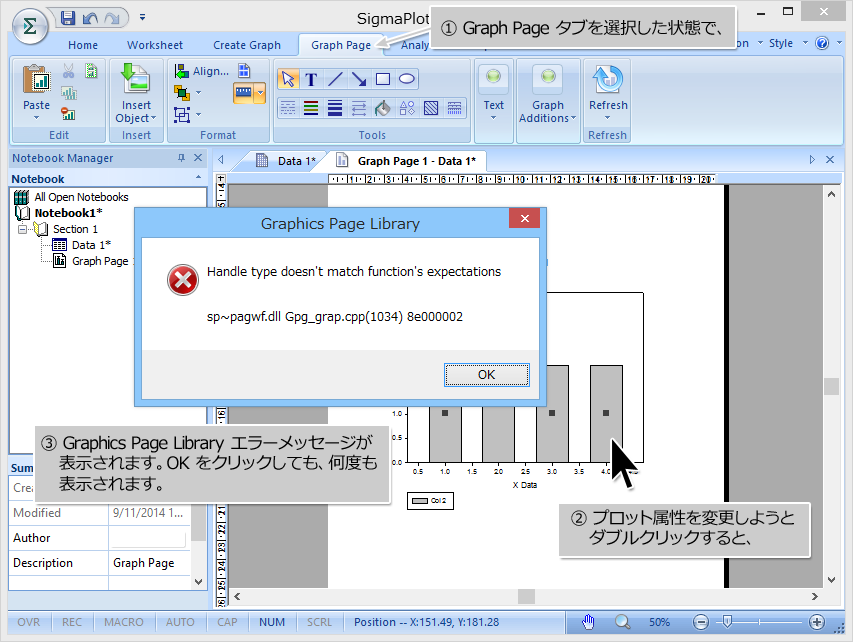Toggle the NUM status indicator

pos(272,622)
